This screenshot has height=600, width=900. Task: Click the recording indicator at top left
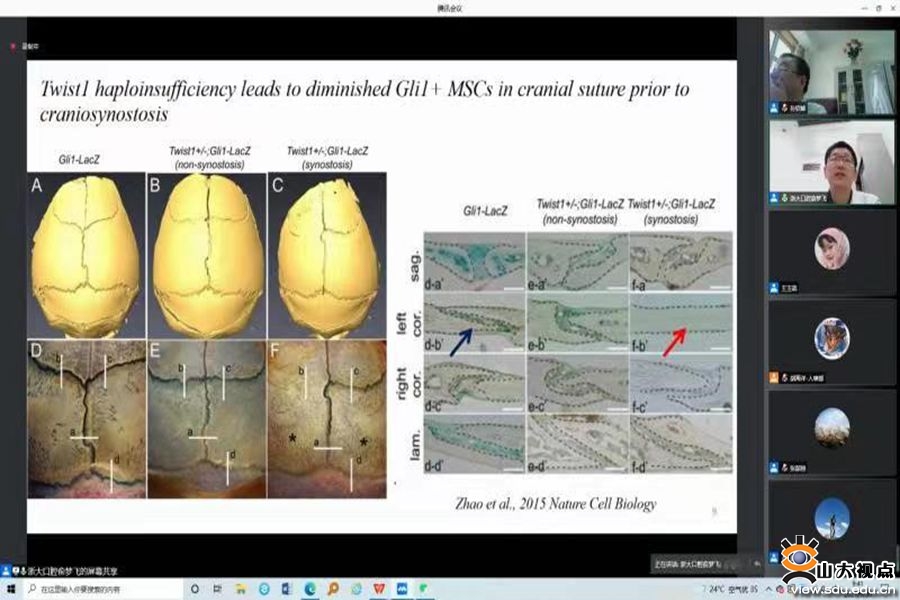click(30, 46)
